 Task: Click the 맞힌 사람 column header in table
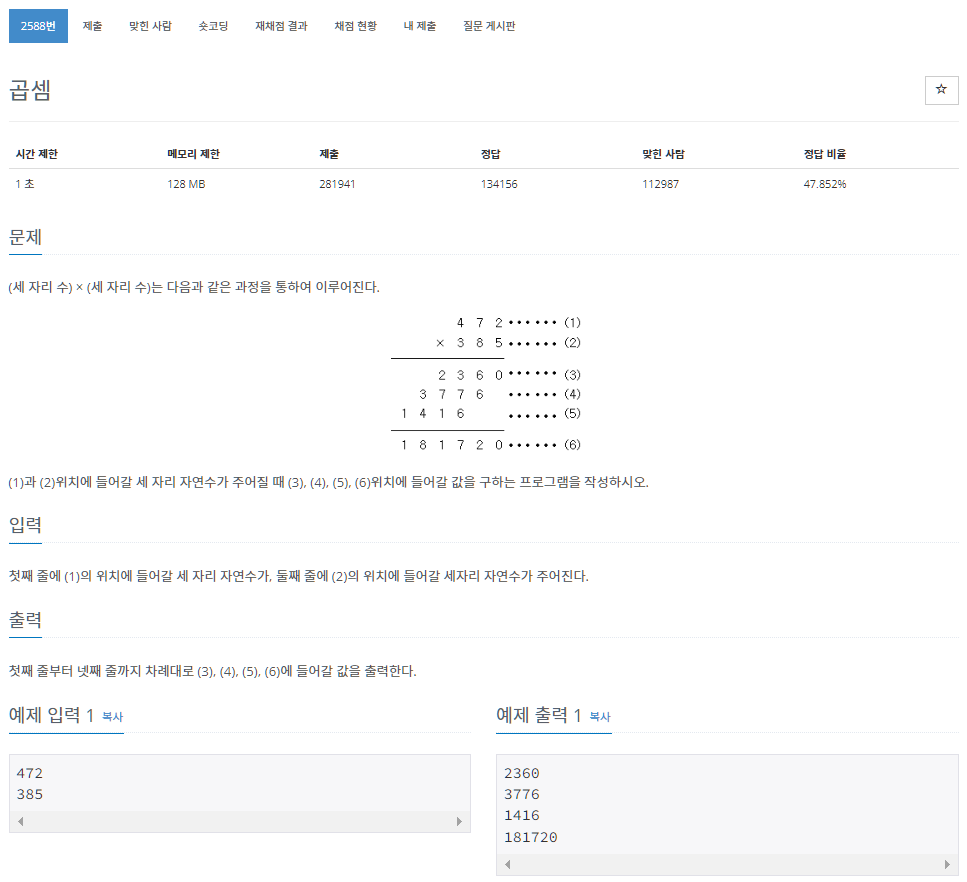(x=663, y=154)
